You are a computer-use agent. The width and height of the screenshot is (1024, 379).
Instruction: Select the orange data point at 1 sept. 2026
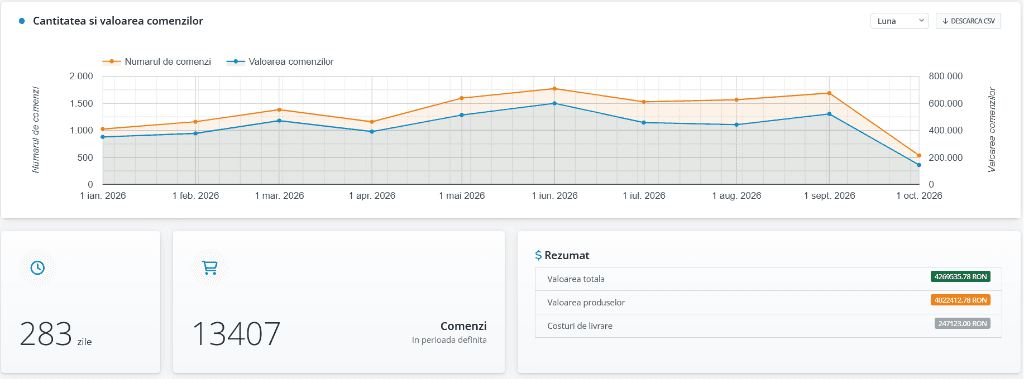pos(829,93)
